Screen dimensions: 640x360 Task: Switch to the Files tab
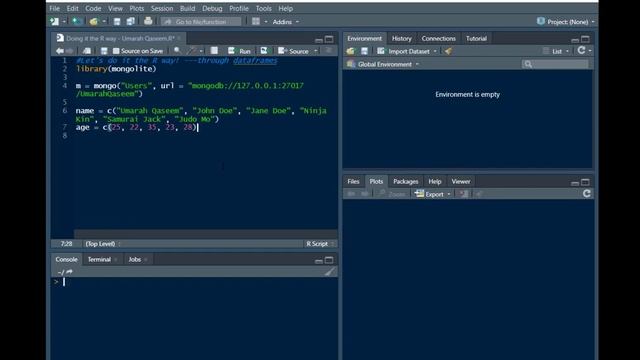(353, 181)
